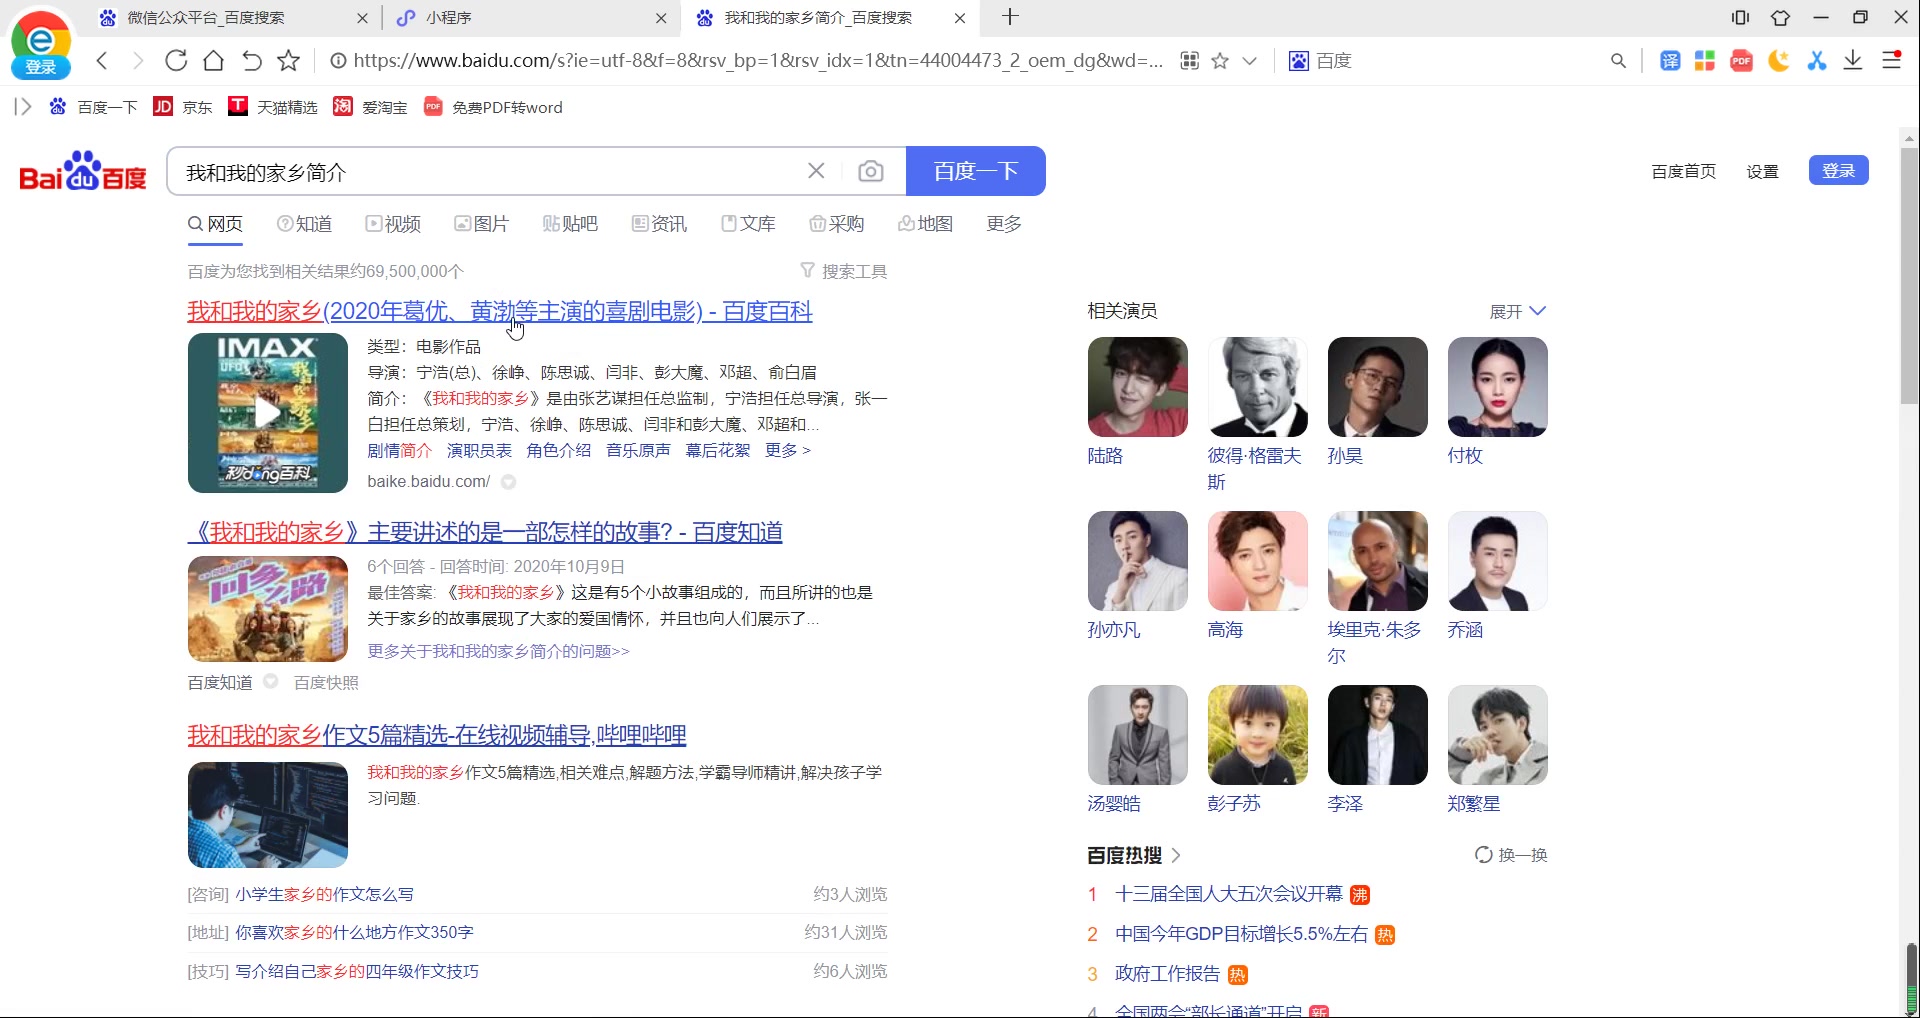Screen dimensions: 1920x1018
Task: Open the 演职员表 sub-link
Action: click(479, 451)
